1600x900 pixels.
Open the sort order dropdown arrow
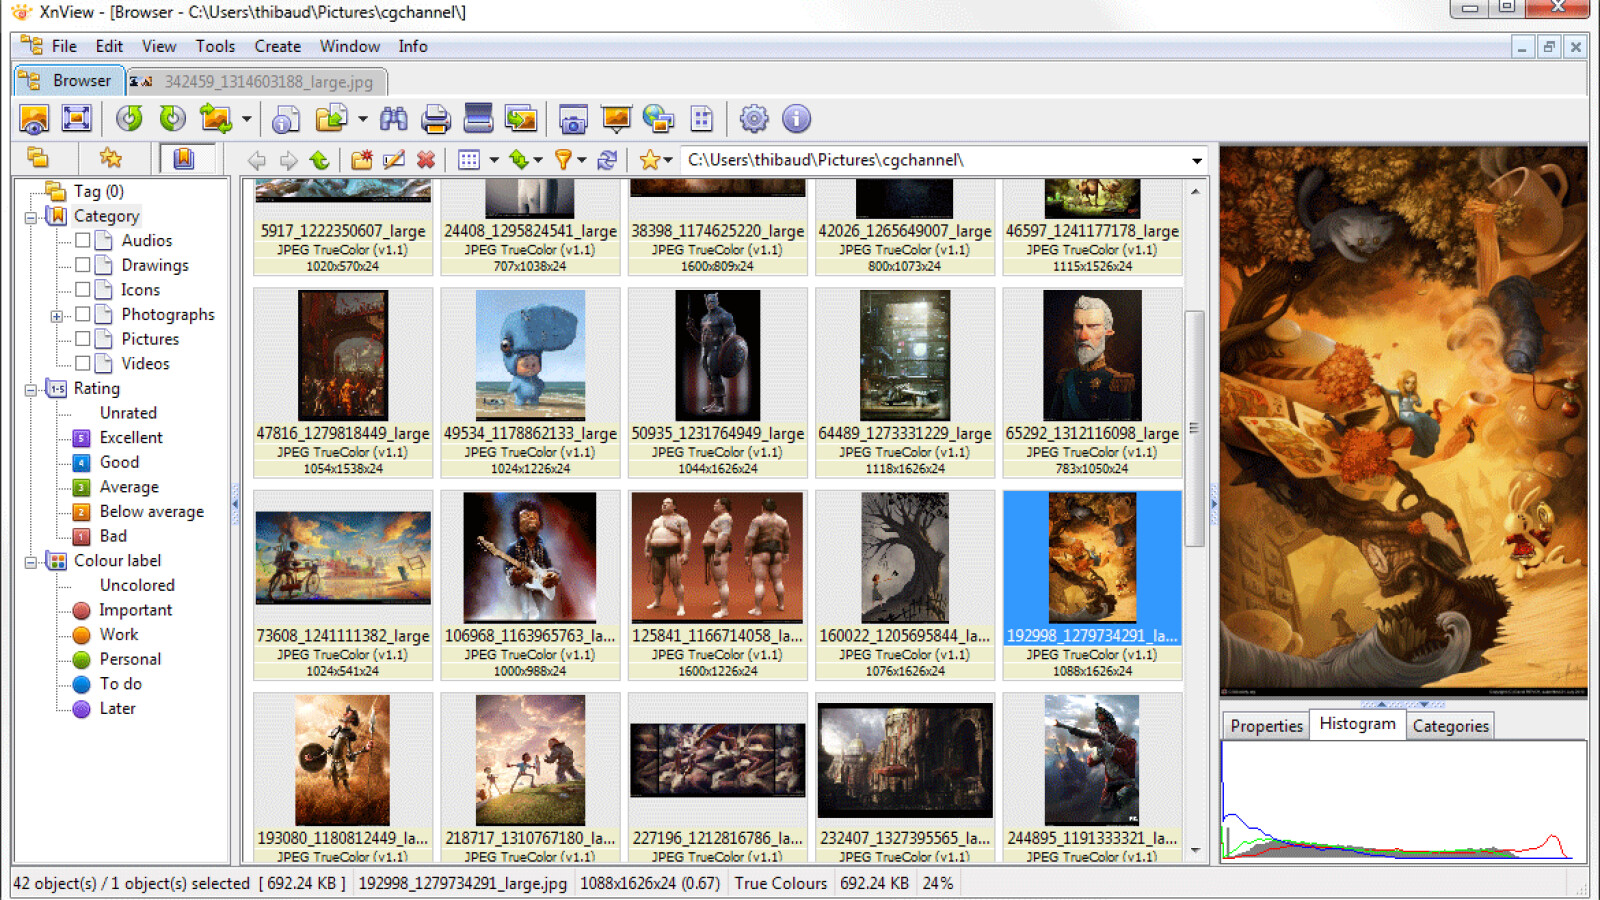(x=536, y=159)
